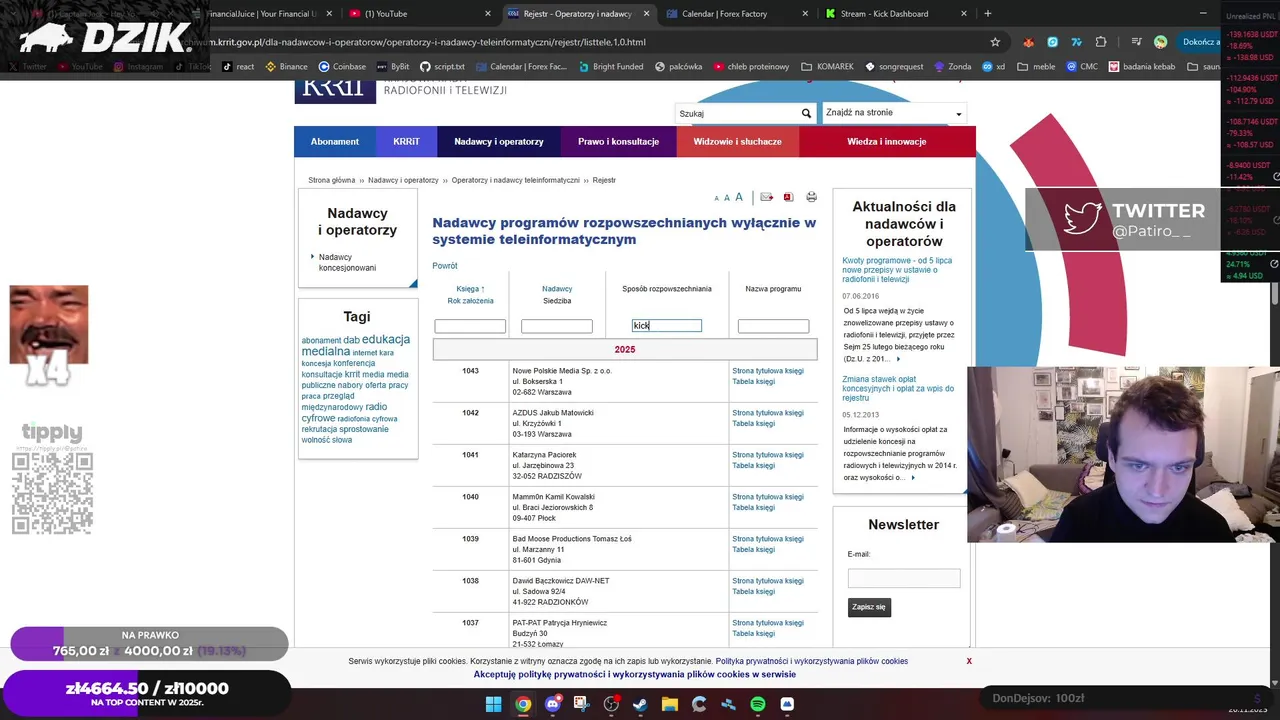Sort by 'Księga' column header
The image size is (1280, 720).
click(470, 289)
